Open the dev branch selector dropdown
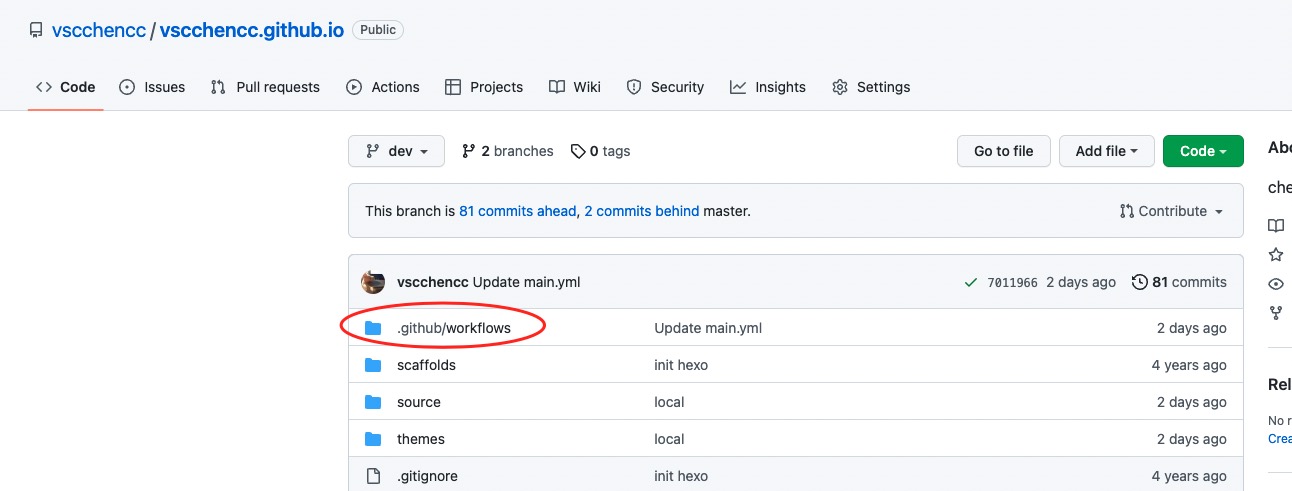 396,151
